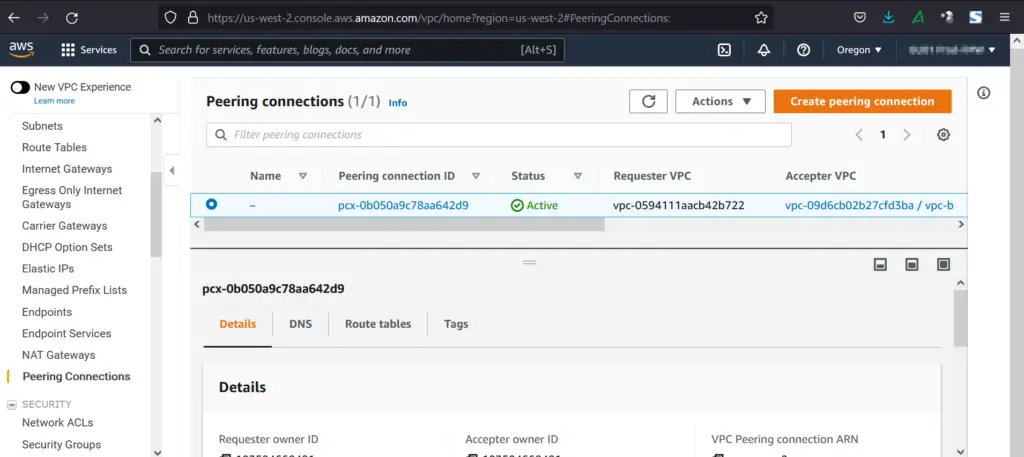
Task: Expand details pane to full view
Action: point(943,264)
